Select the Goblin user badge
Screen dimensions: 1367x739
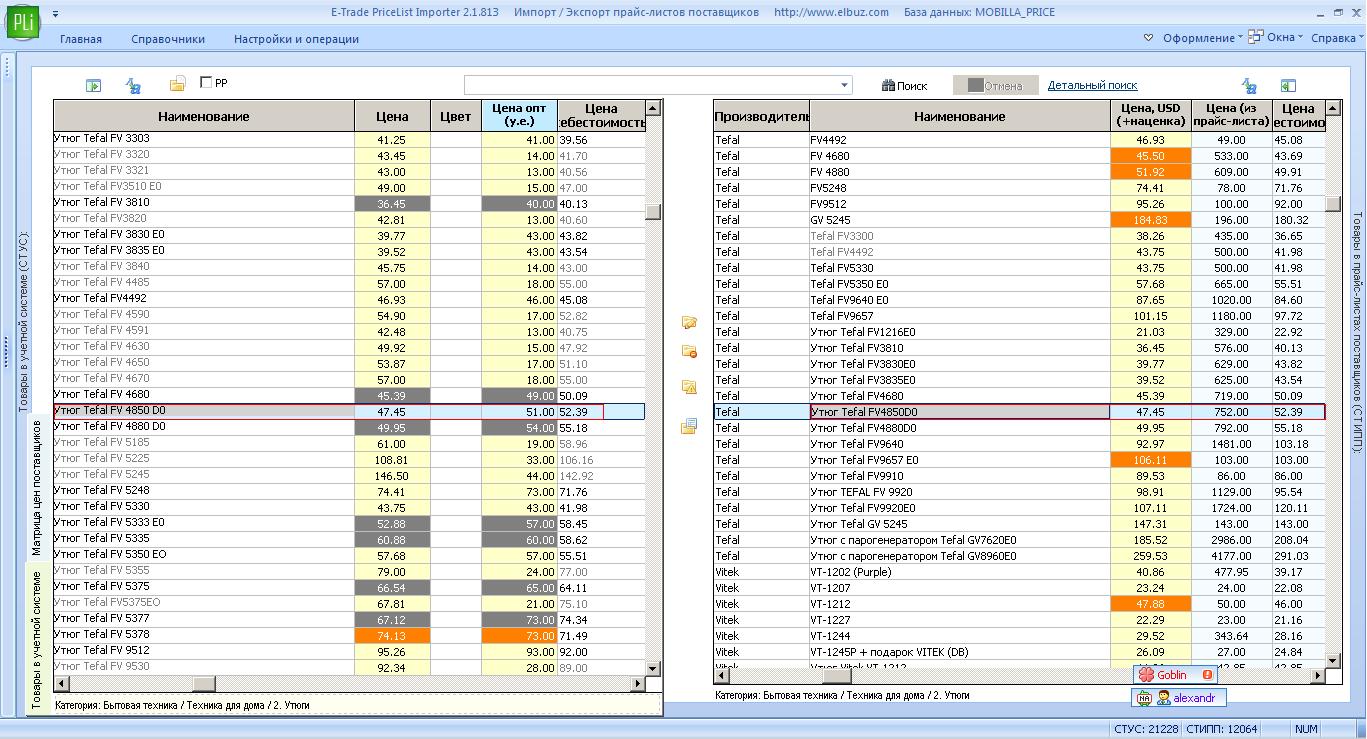tap(1175, 675)
